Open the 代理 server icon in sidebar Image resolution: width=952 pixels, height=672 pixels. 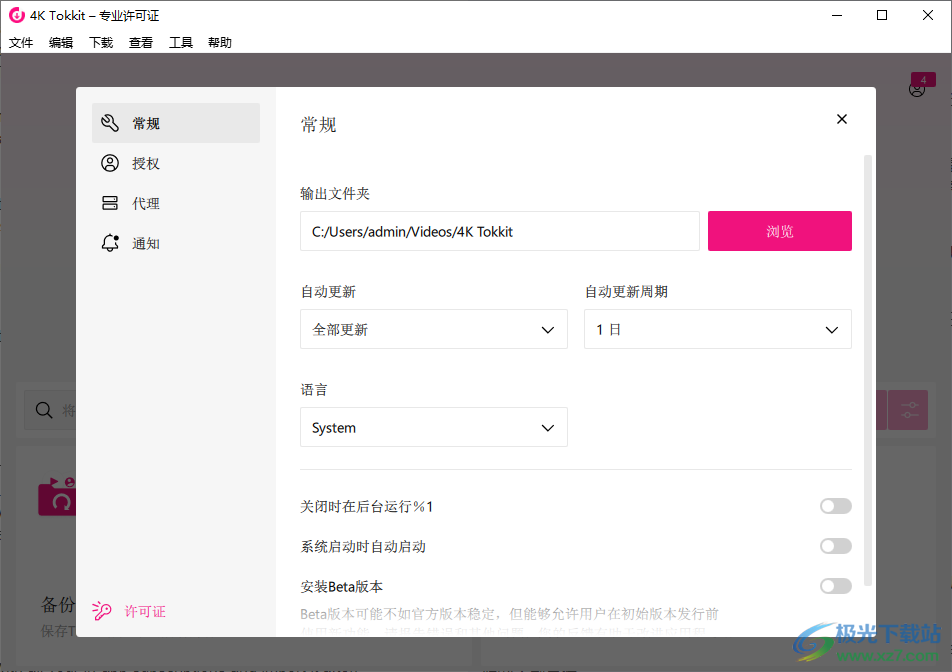(x=110, y=203)
